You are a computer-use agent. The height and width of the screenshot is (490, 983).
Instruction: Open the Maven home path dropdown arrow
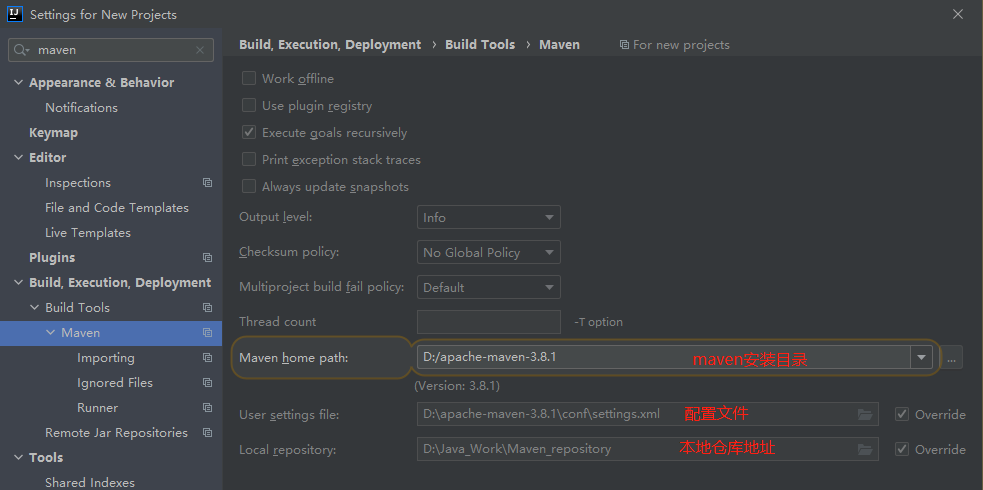click(921, 357)
